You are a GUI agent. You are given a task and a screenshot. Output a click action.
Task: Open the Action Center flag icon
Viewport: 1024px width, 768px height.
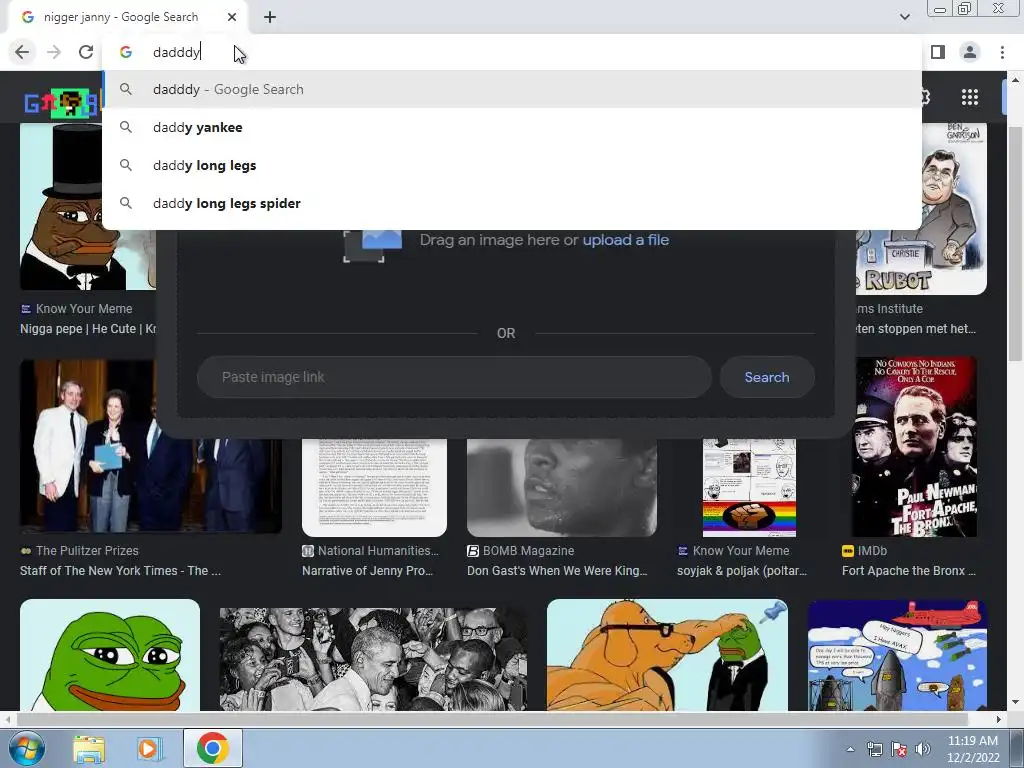click(899, 749)
